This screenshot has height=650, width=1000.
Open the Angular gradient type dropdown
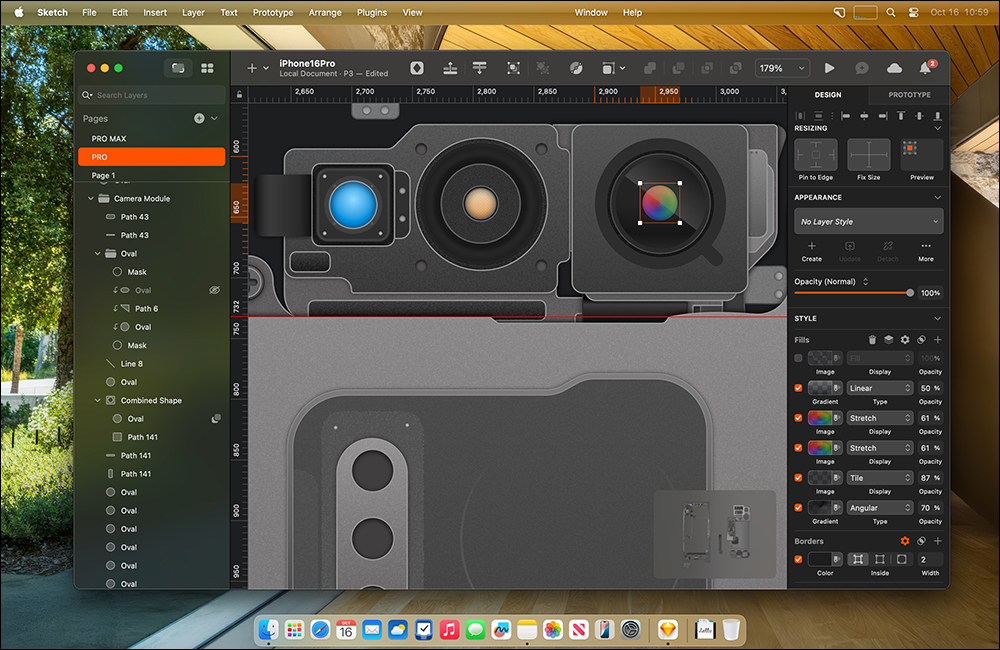click(879, 508)
